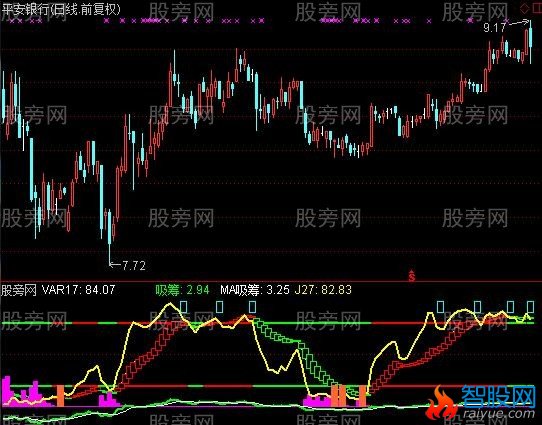
Task: Click the red diamond icon at top right
Action: coord(524,8)
